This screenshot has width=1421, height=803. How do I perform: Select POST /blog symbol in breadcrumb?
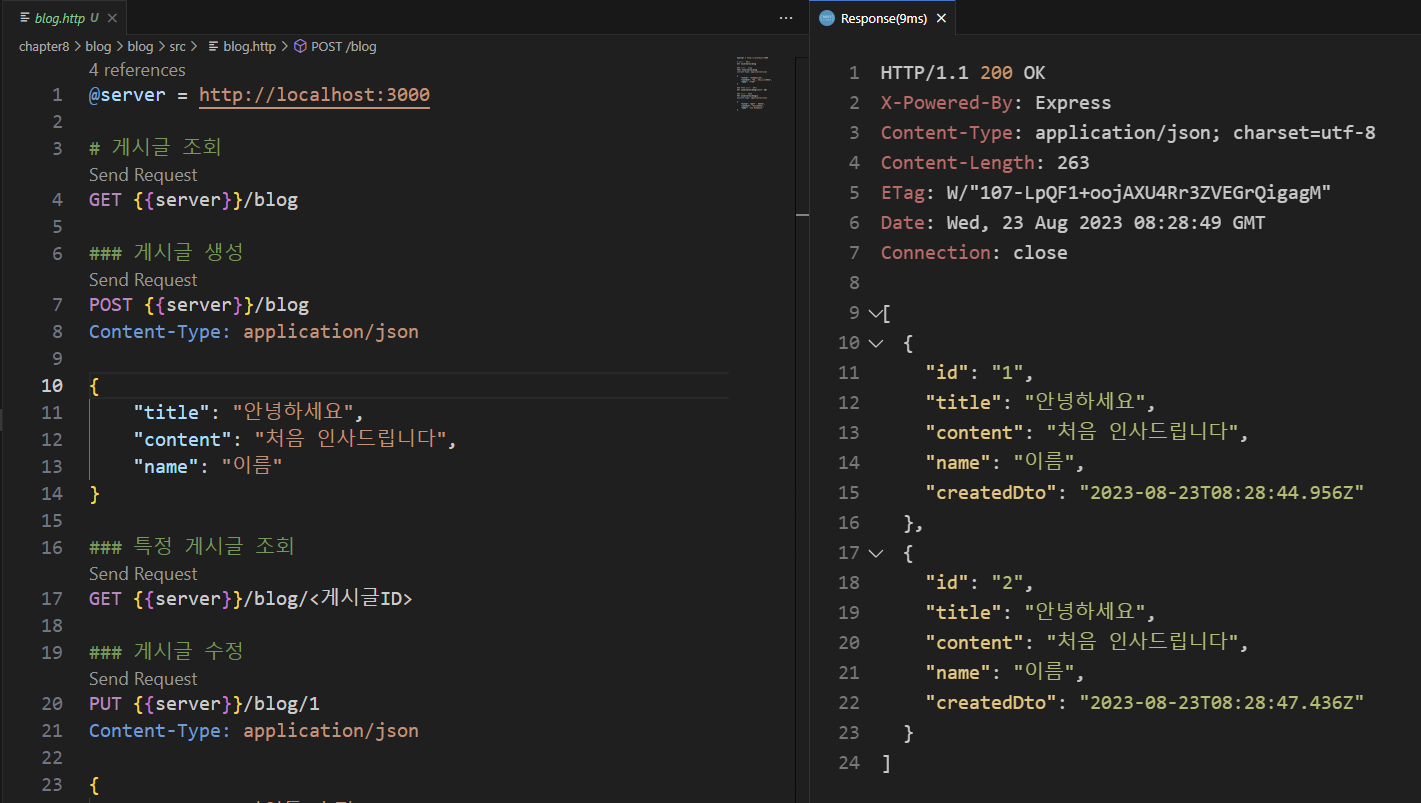[344, 46]
